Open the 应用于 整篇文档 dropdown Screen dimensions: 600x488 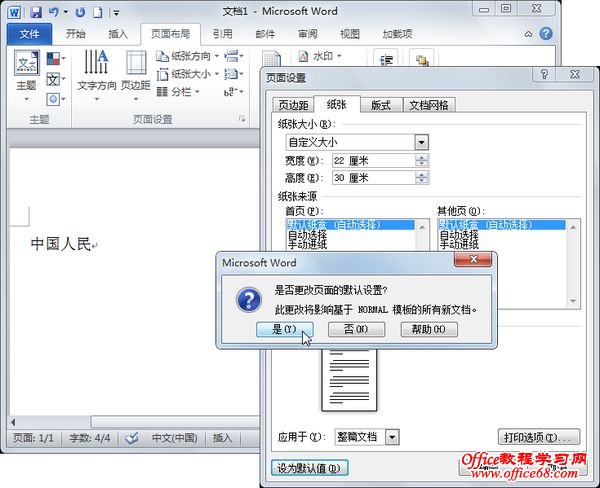tap(392, 437)
